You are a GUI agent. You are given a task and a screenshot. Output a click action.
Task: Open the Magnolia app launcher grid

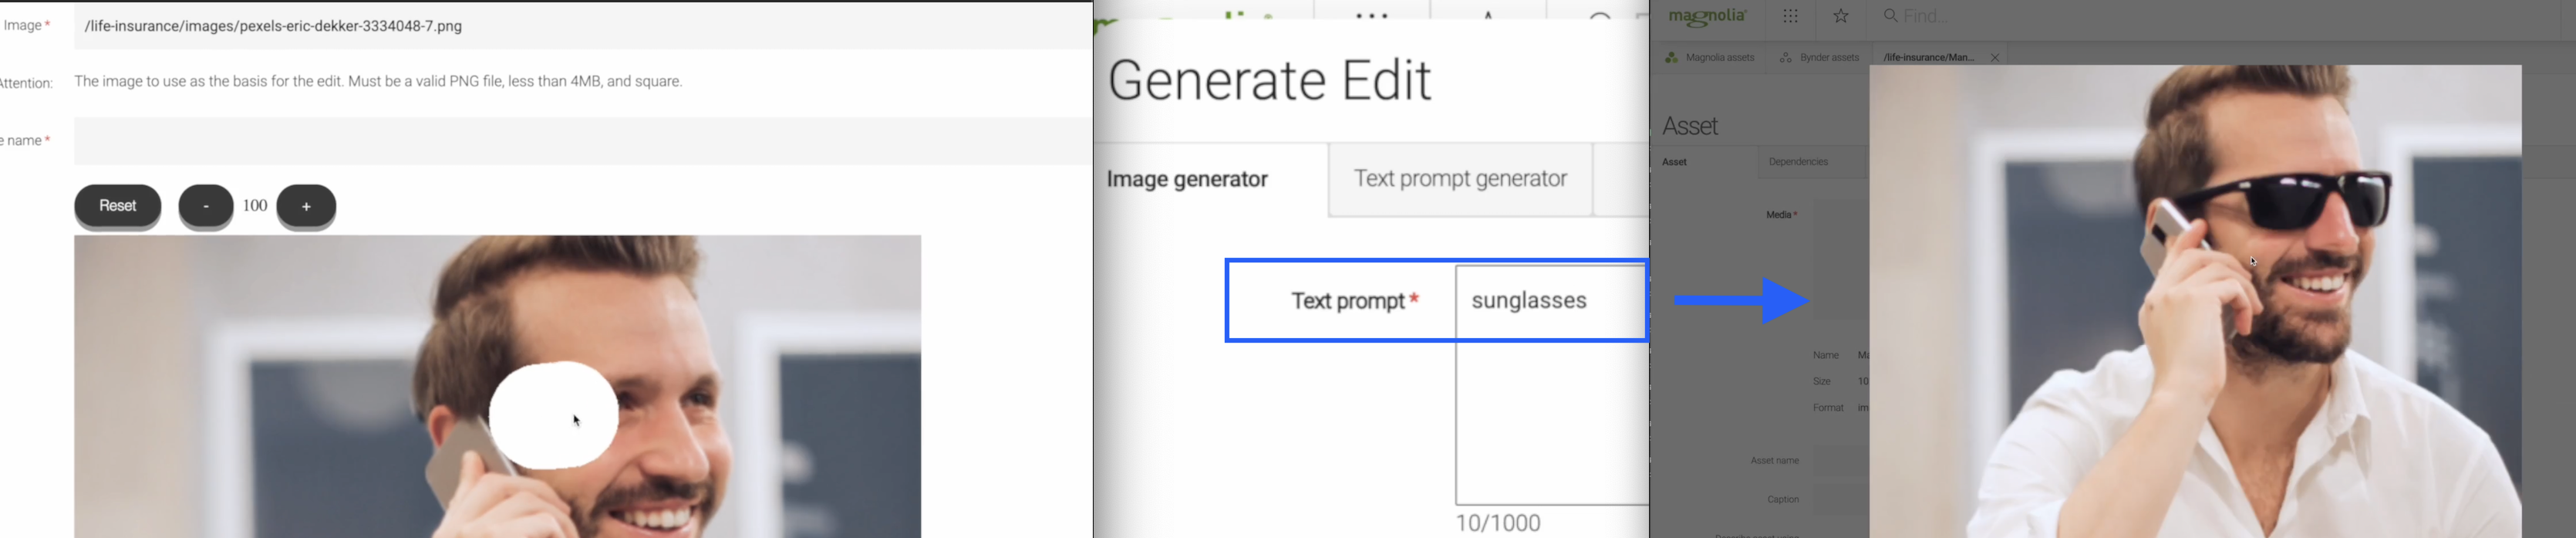pos(1790,16)
